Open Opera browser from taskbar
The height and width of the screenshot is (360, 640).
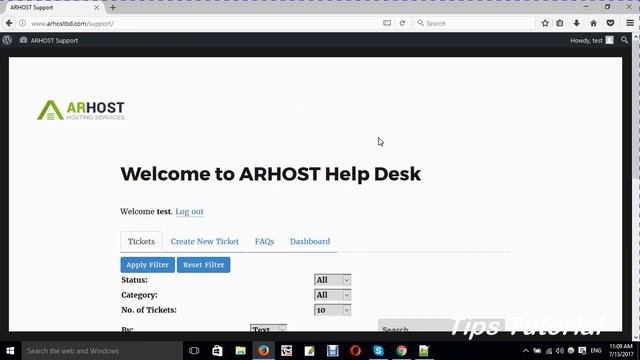point(355,351)
